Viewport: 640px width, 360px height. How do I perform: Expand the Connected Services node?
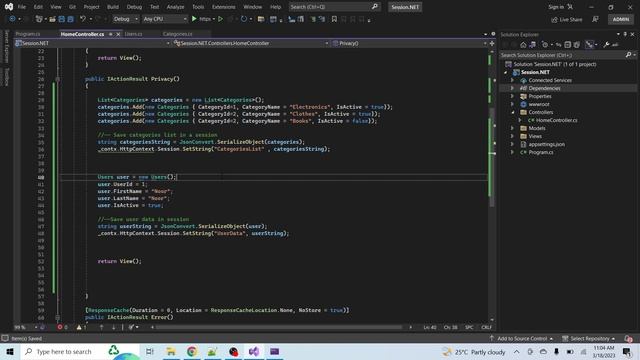pos(512,80)
